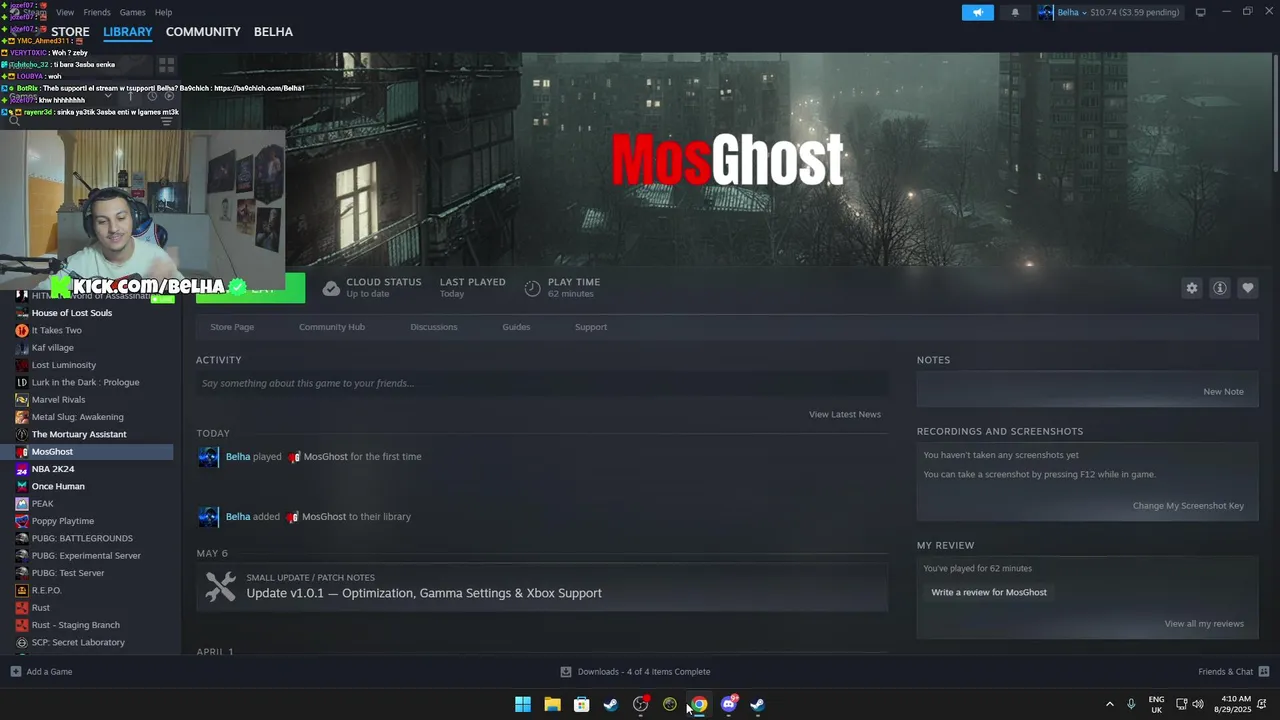Add MosGhost to favorites heart icon
The width and height of the screenshot is (1280, 720).
click(1247, 288)
